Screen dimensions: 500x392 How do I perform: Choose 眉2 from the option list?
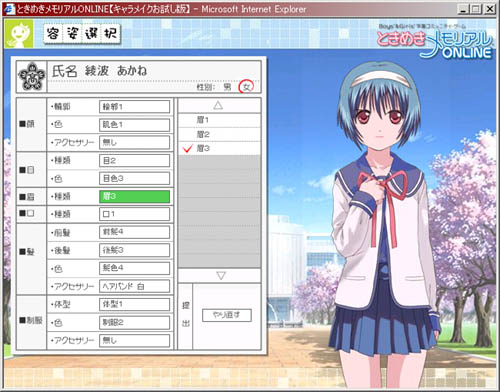tap(219, 134)
